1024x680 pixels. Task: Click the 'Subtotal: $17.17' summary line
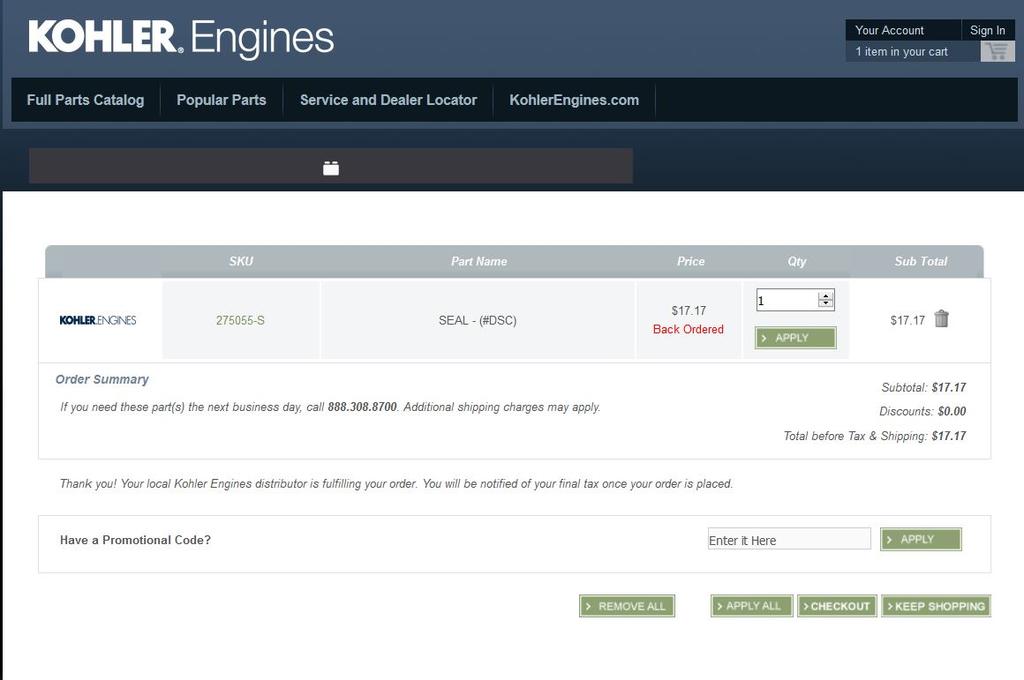click(923, 387)
